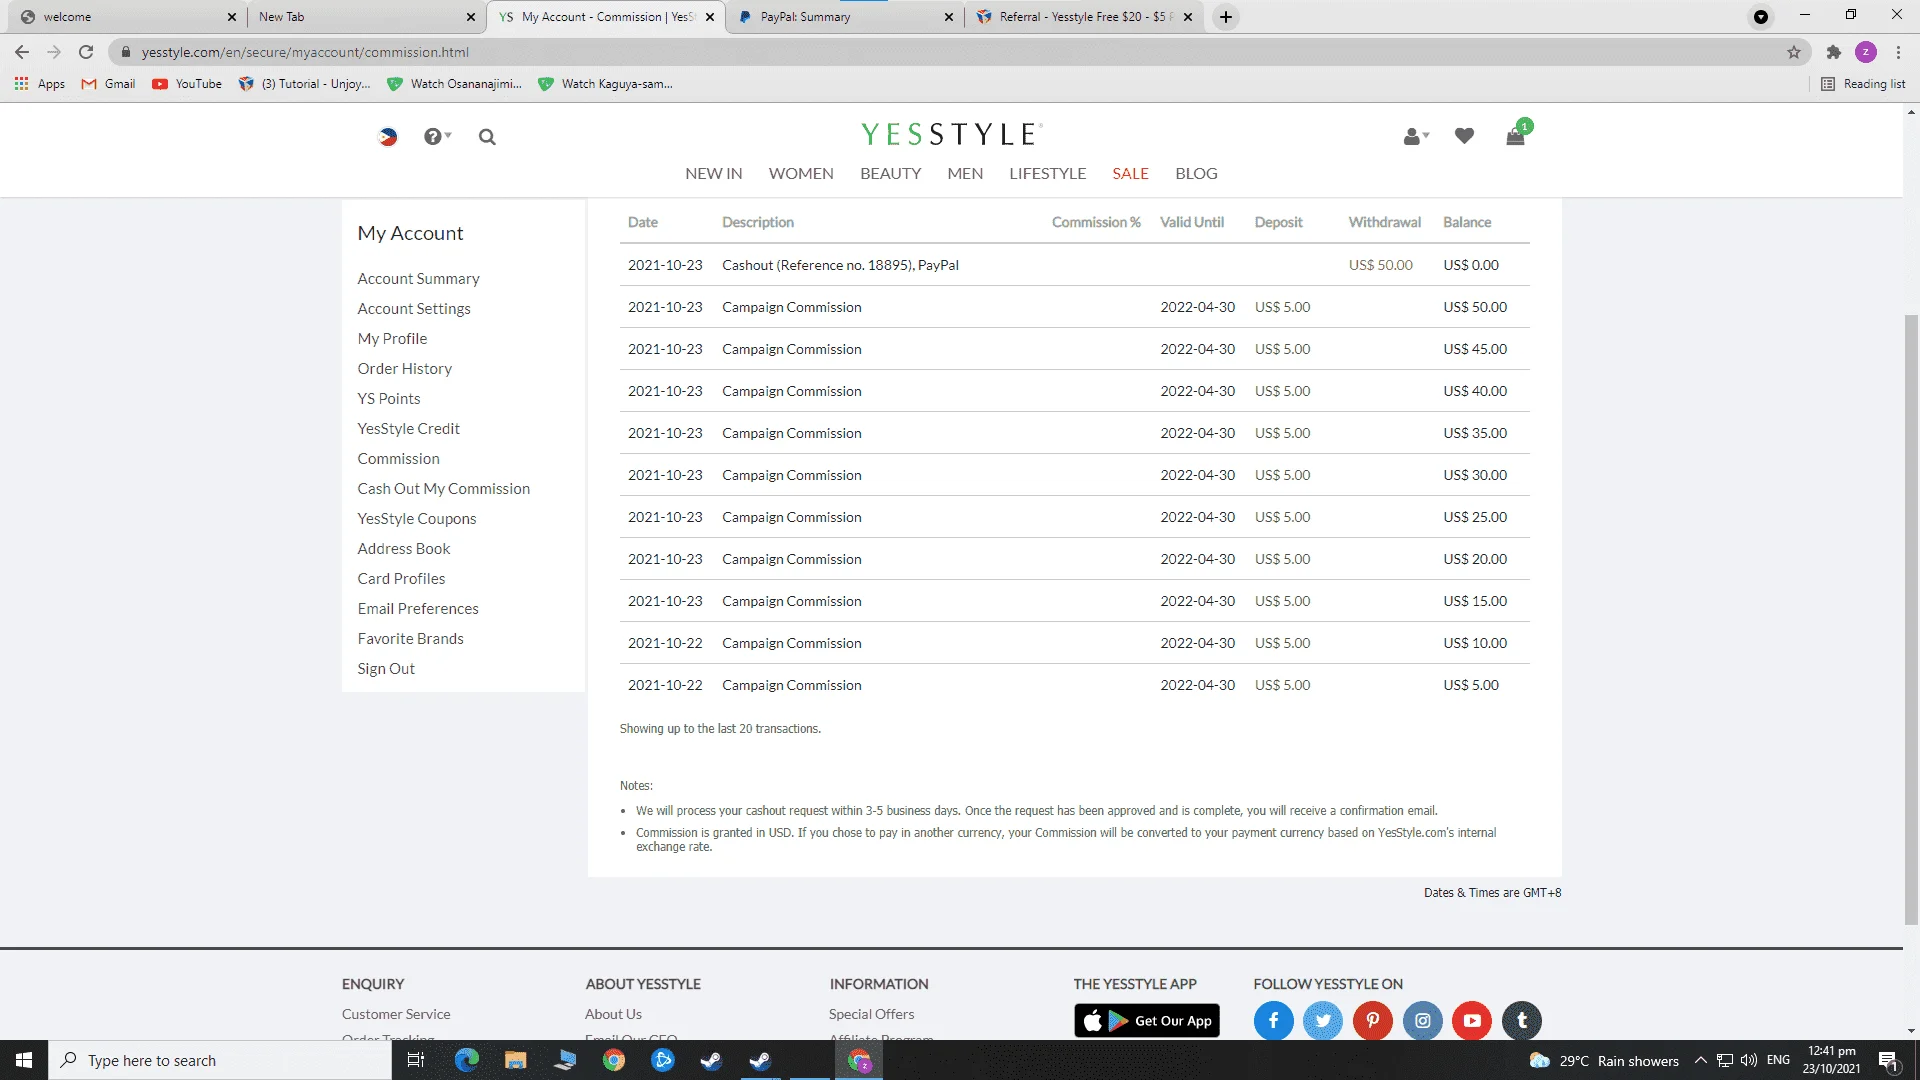Click the Windows taskbar search box
1920x1080 pixels.
click(x=220, y=1060)
